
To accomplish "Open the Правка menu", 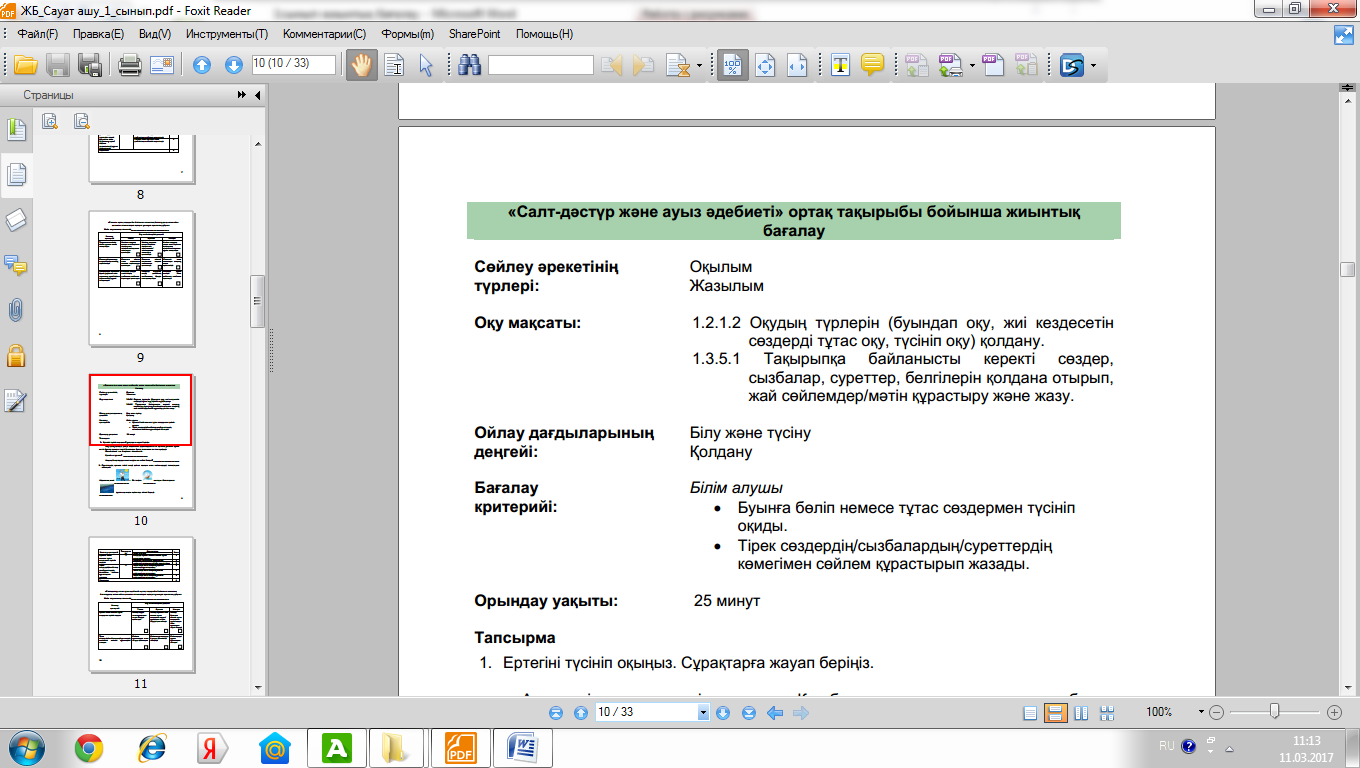I will pyautogui.click(x=98, y=34).
